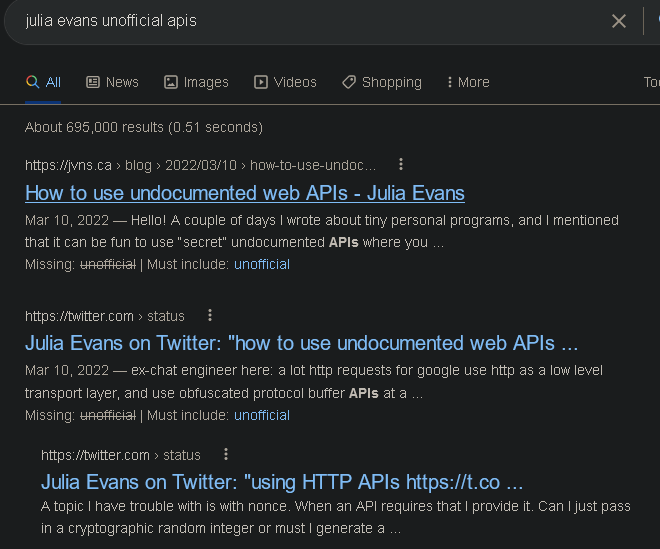Viewport: 660px width, 549px height.
Task: Click the snippet starting 'Mar 10, 2022 — Hello!'
Action: (x=322, y=231)
